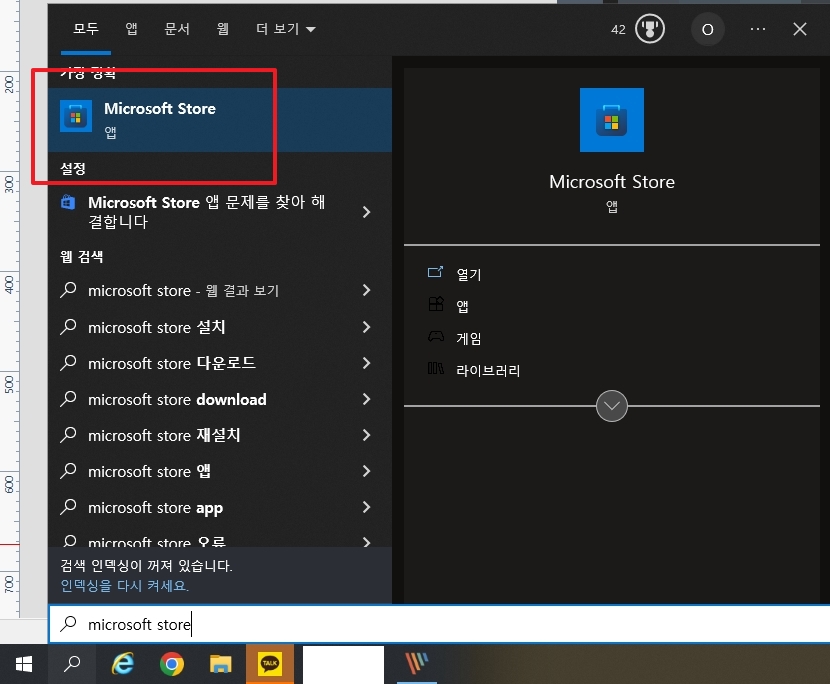Click the white blank taskbar item
Viewport: 830px width, 684px height.
[343, 664]
